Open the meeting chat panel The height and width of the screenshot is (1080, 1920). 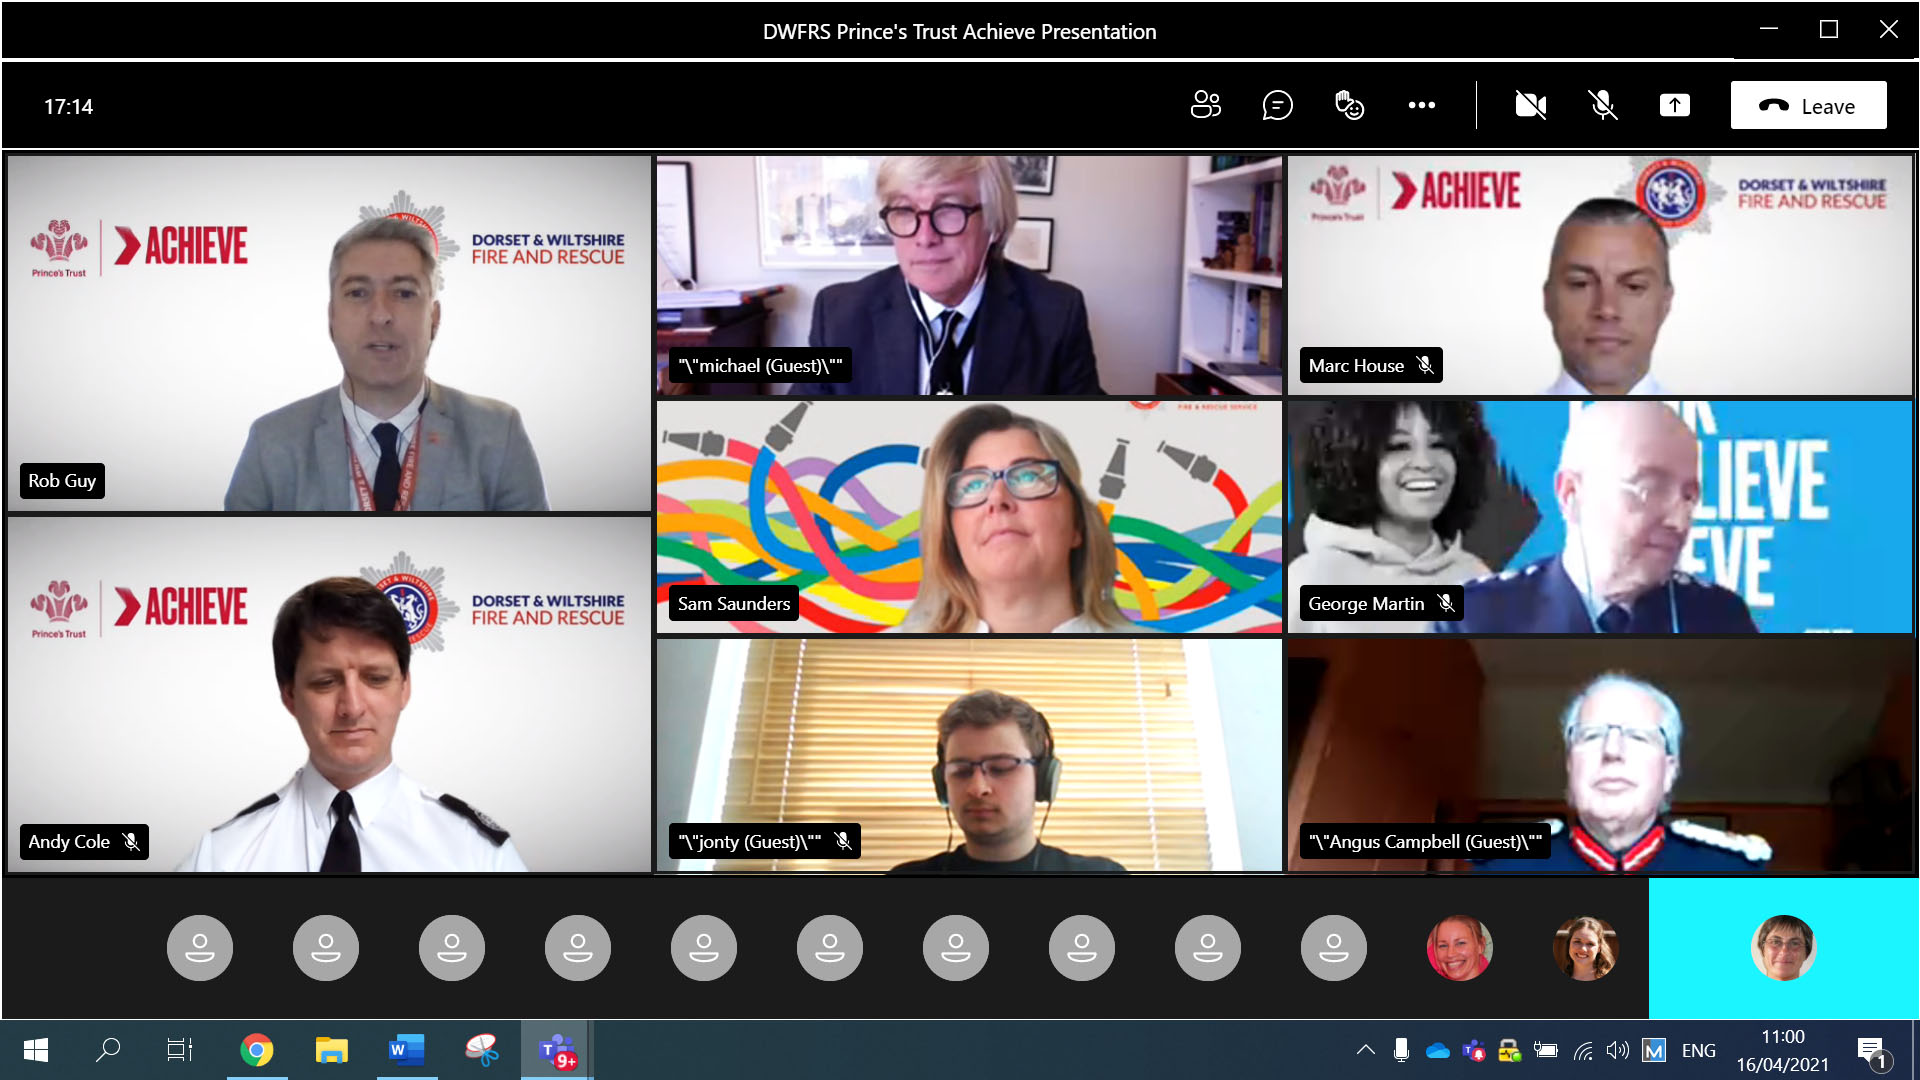1277,105
